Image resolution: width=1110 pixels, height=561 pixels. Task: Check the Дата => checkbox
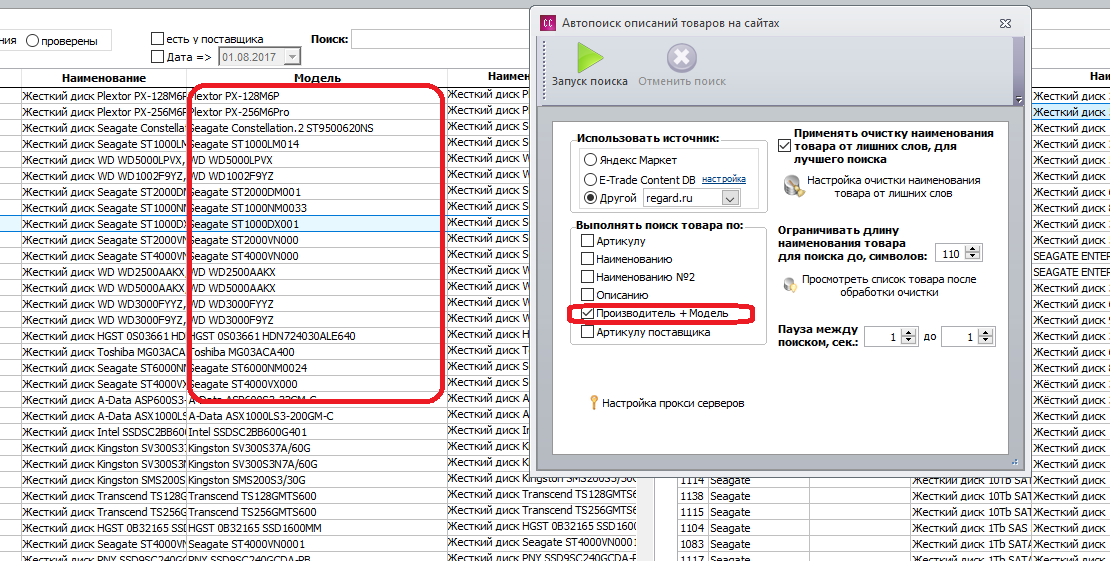pos(157,57)
